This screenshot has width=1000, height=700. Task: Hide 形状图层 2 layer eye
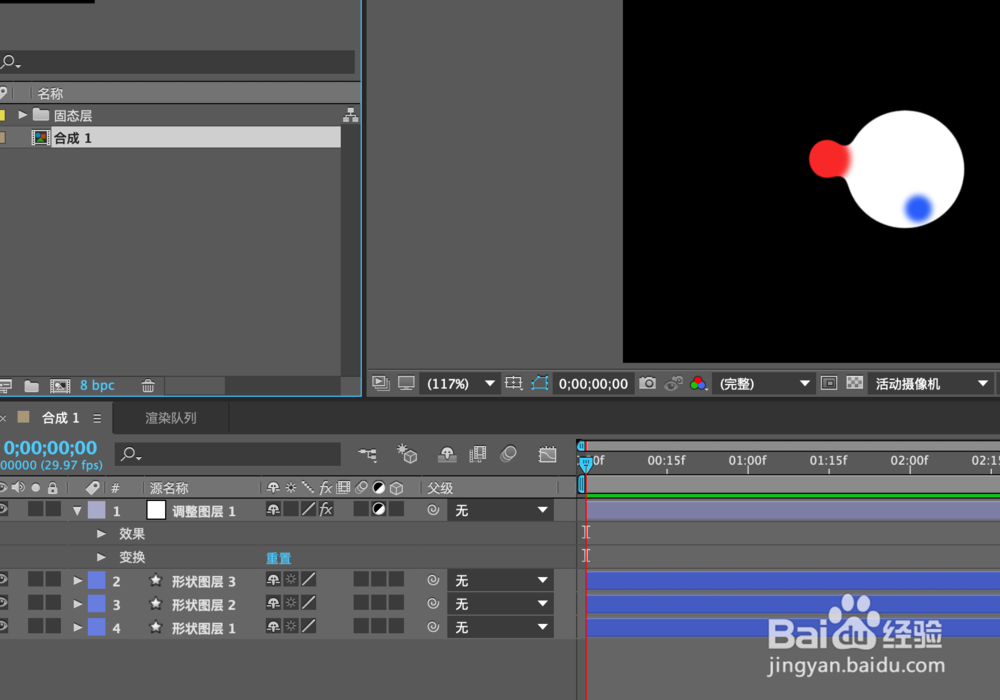pos(3,602)
